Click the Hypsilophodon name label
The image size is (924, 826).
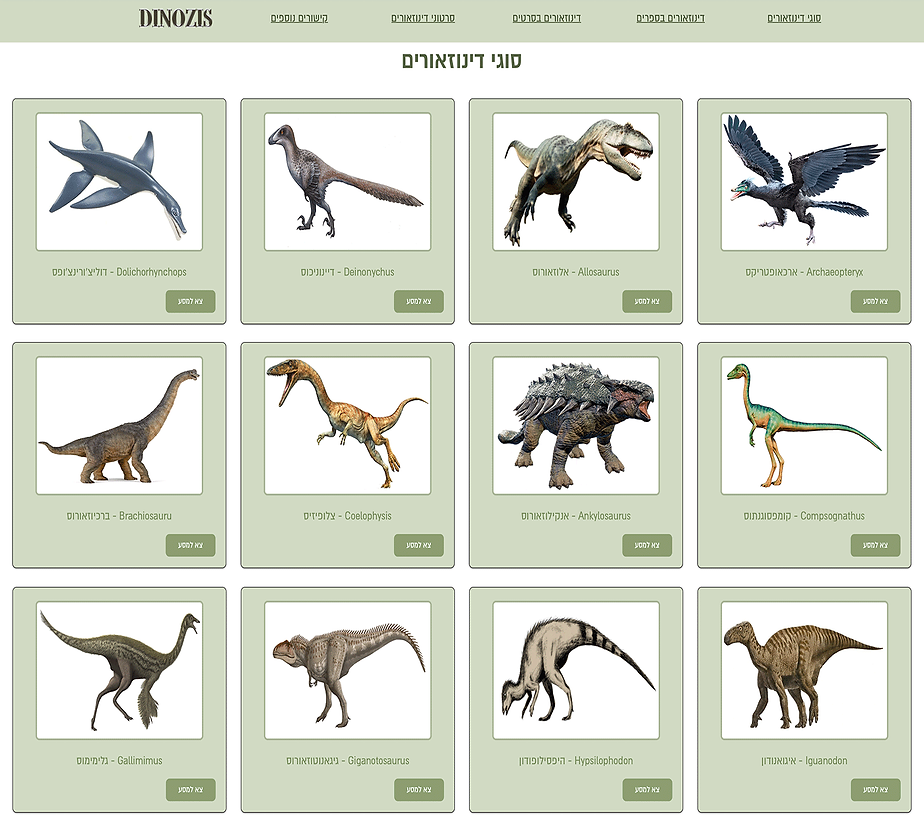point(576,761)
